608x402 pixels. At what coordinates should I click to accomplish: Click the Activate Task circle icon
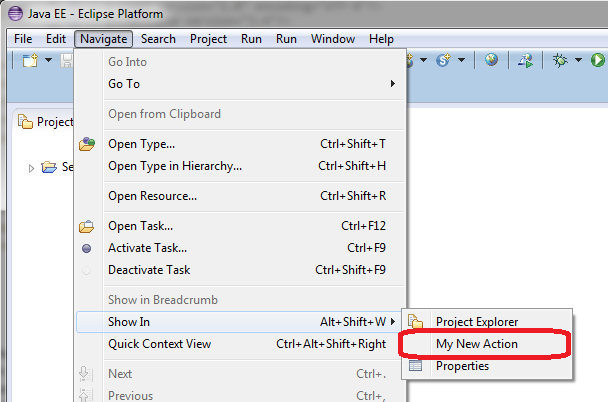click(x=87, y=248)
